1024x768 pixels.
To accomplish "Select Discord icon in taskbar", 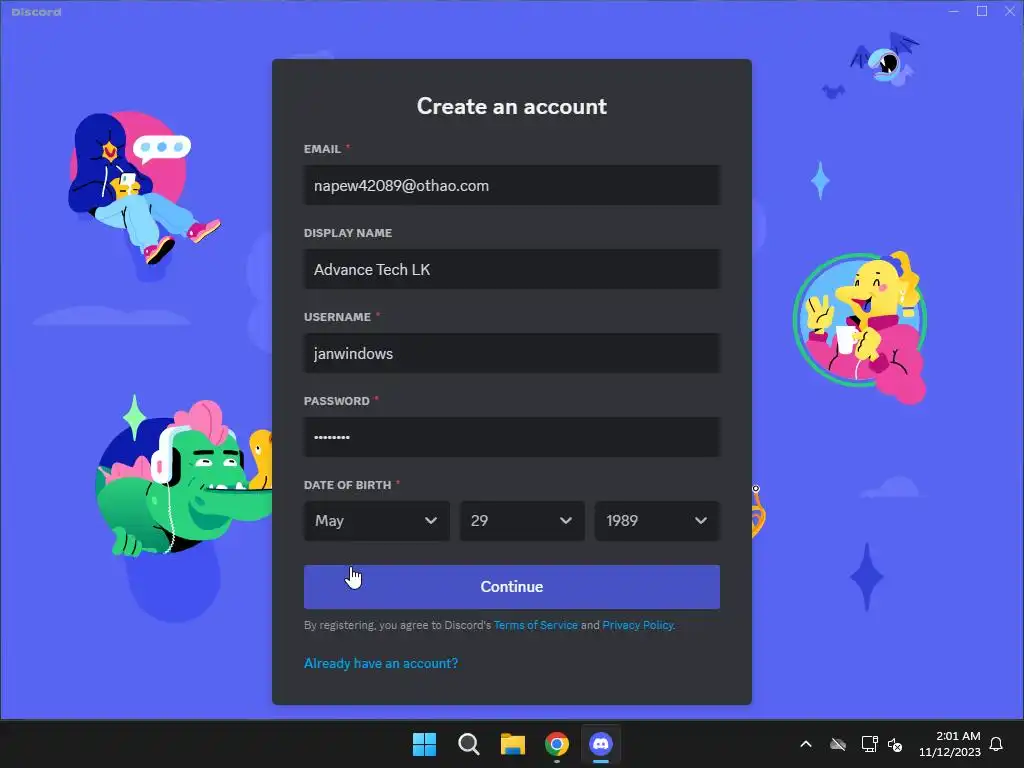I will pos(601,744).
